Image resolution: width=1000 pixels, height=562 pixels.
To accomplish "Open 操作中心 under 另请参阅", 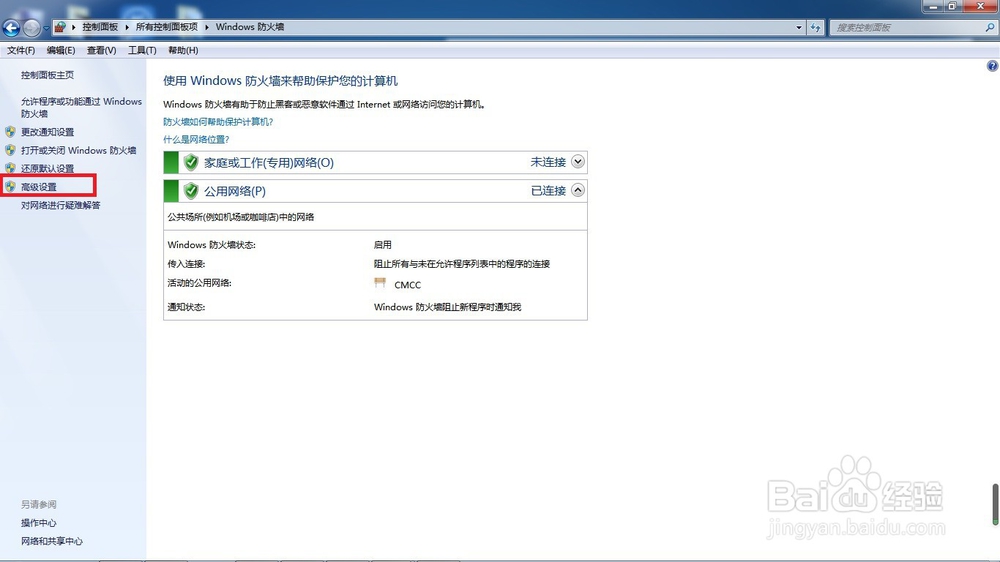I will [x=39, y=523].
